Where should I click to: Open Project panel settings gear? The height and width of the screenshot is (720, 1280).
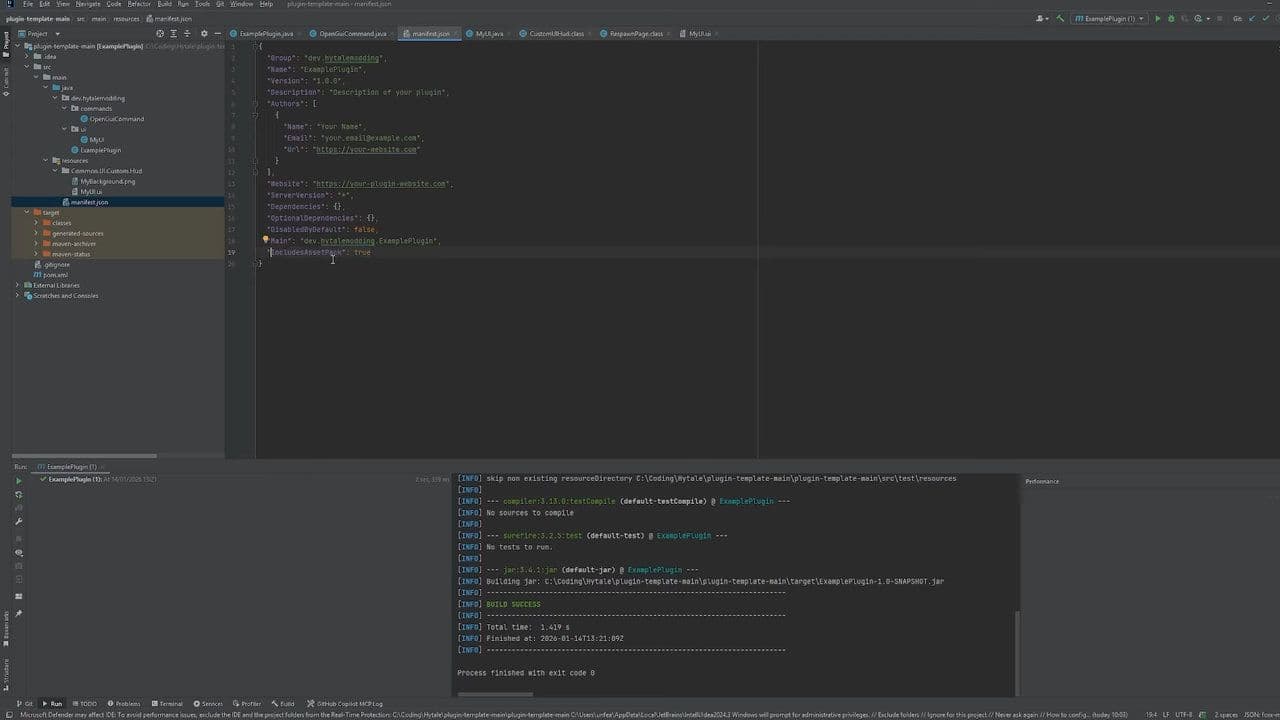point(204,34)
